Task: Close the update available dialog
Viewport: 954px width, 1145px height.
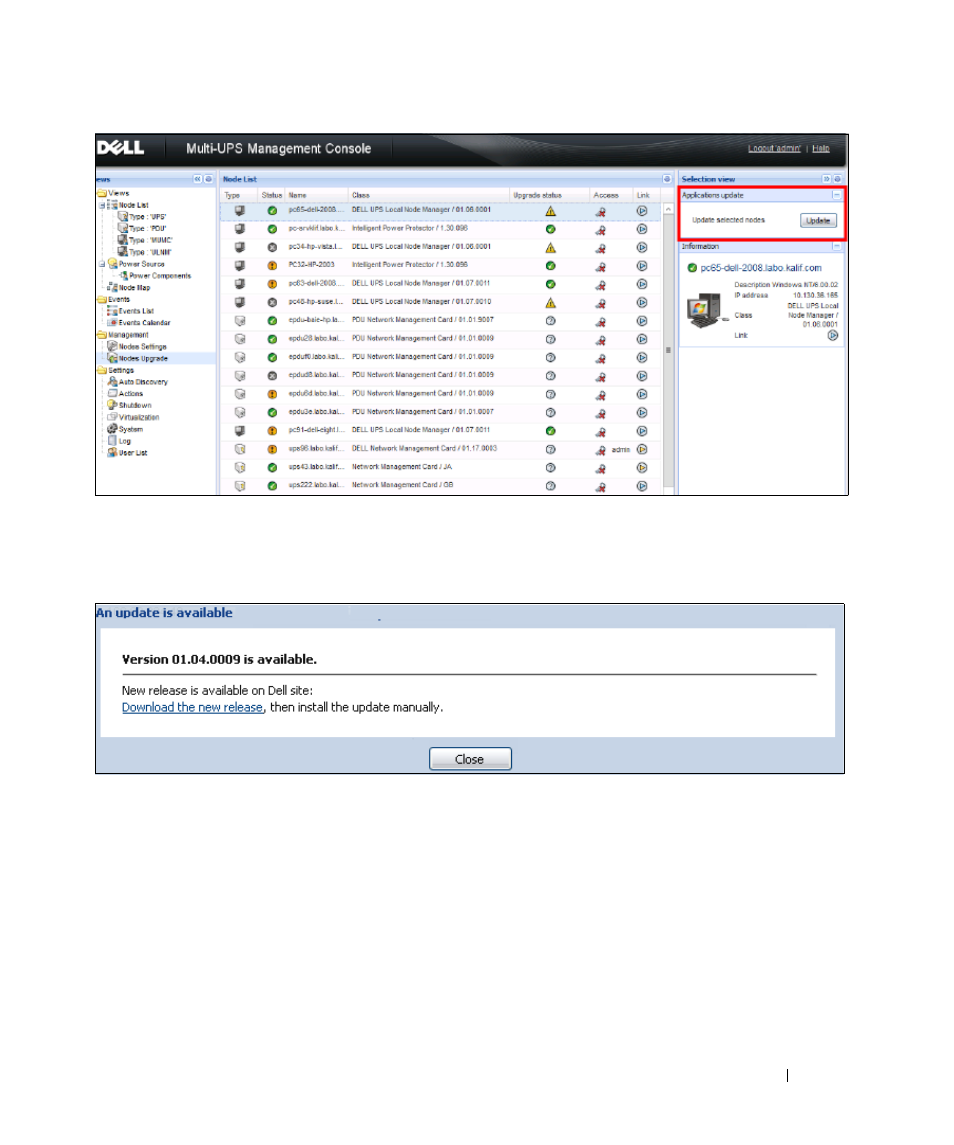Action: click(470, 759)
